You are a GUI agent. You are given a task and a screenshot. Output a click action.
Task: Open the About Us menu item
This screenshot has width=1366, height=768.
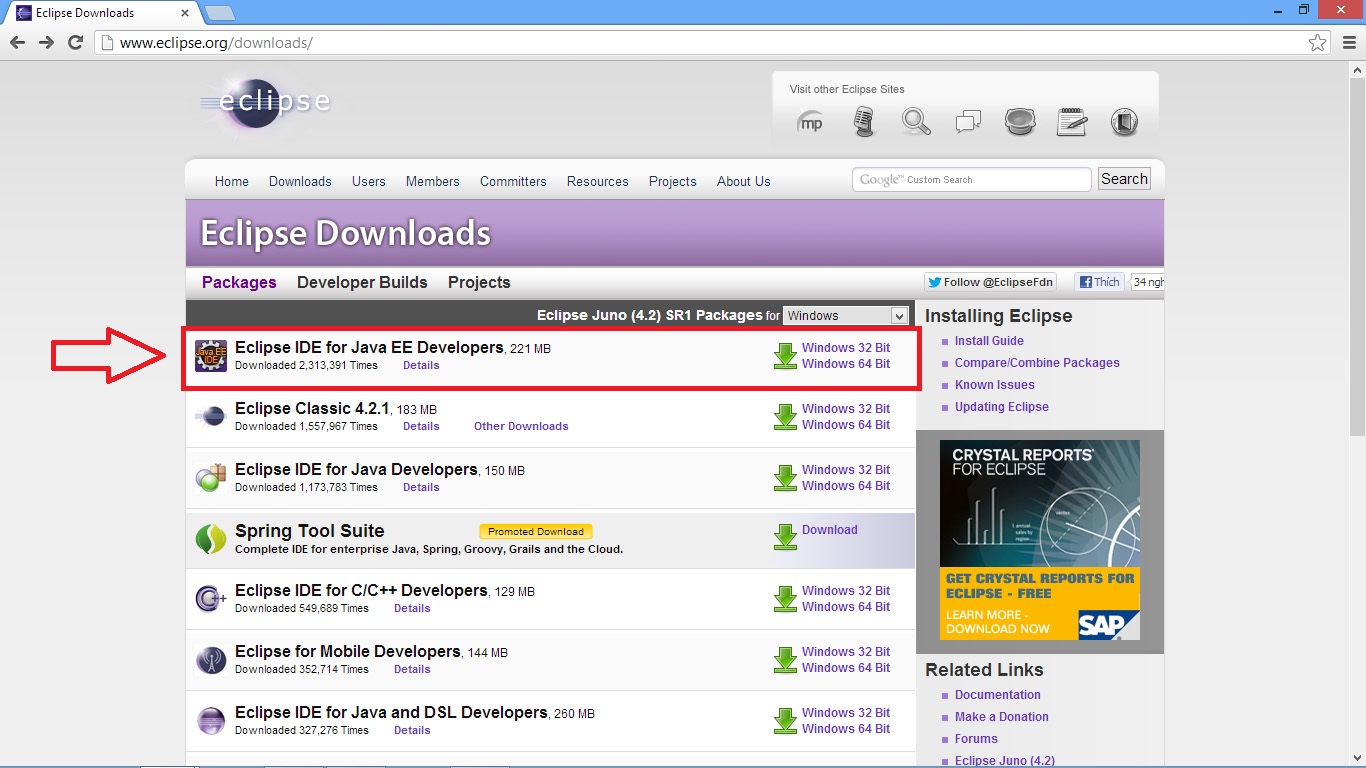pos(744,181)
